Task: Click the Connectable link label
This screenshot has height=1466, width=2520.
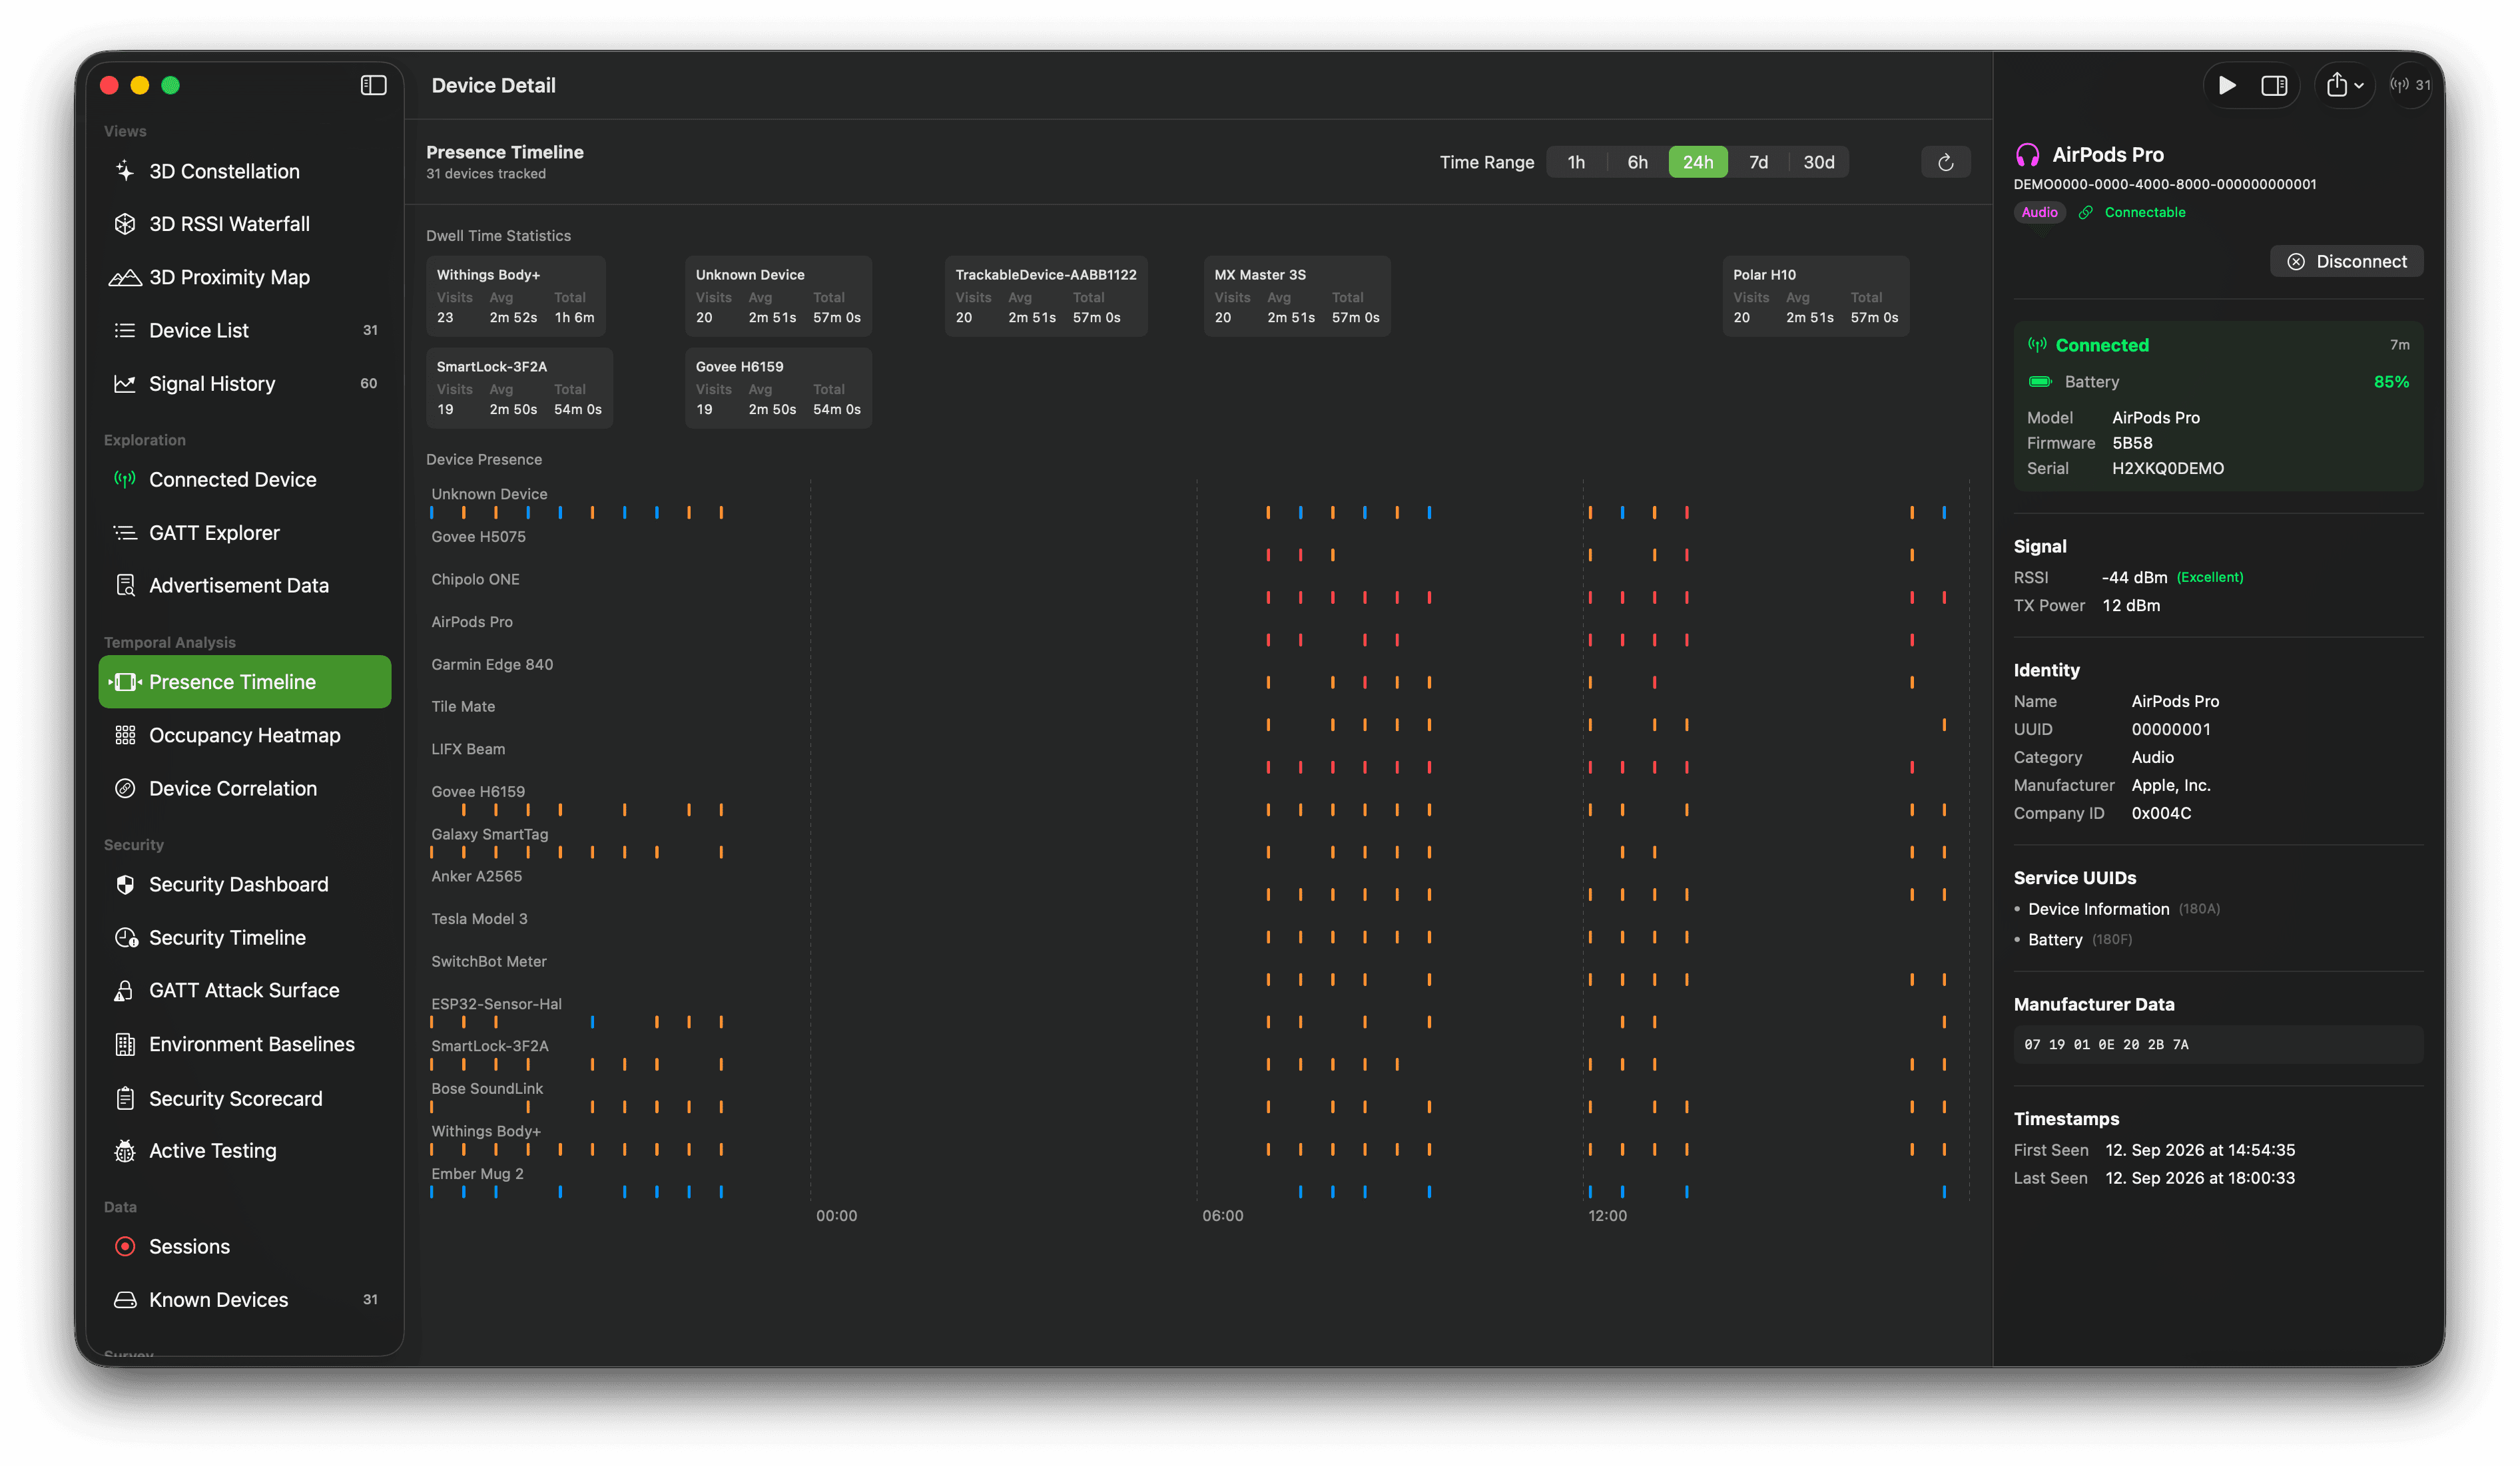Action: click(x=2144, y=212)
